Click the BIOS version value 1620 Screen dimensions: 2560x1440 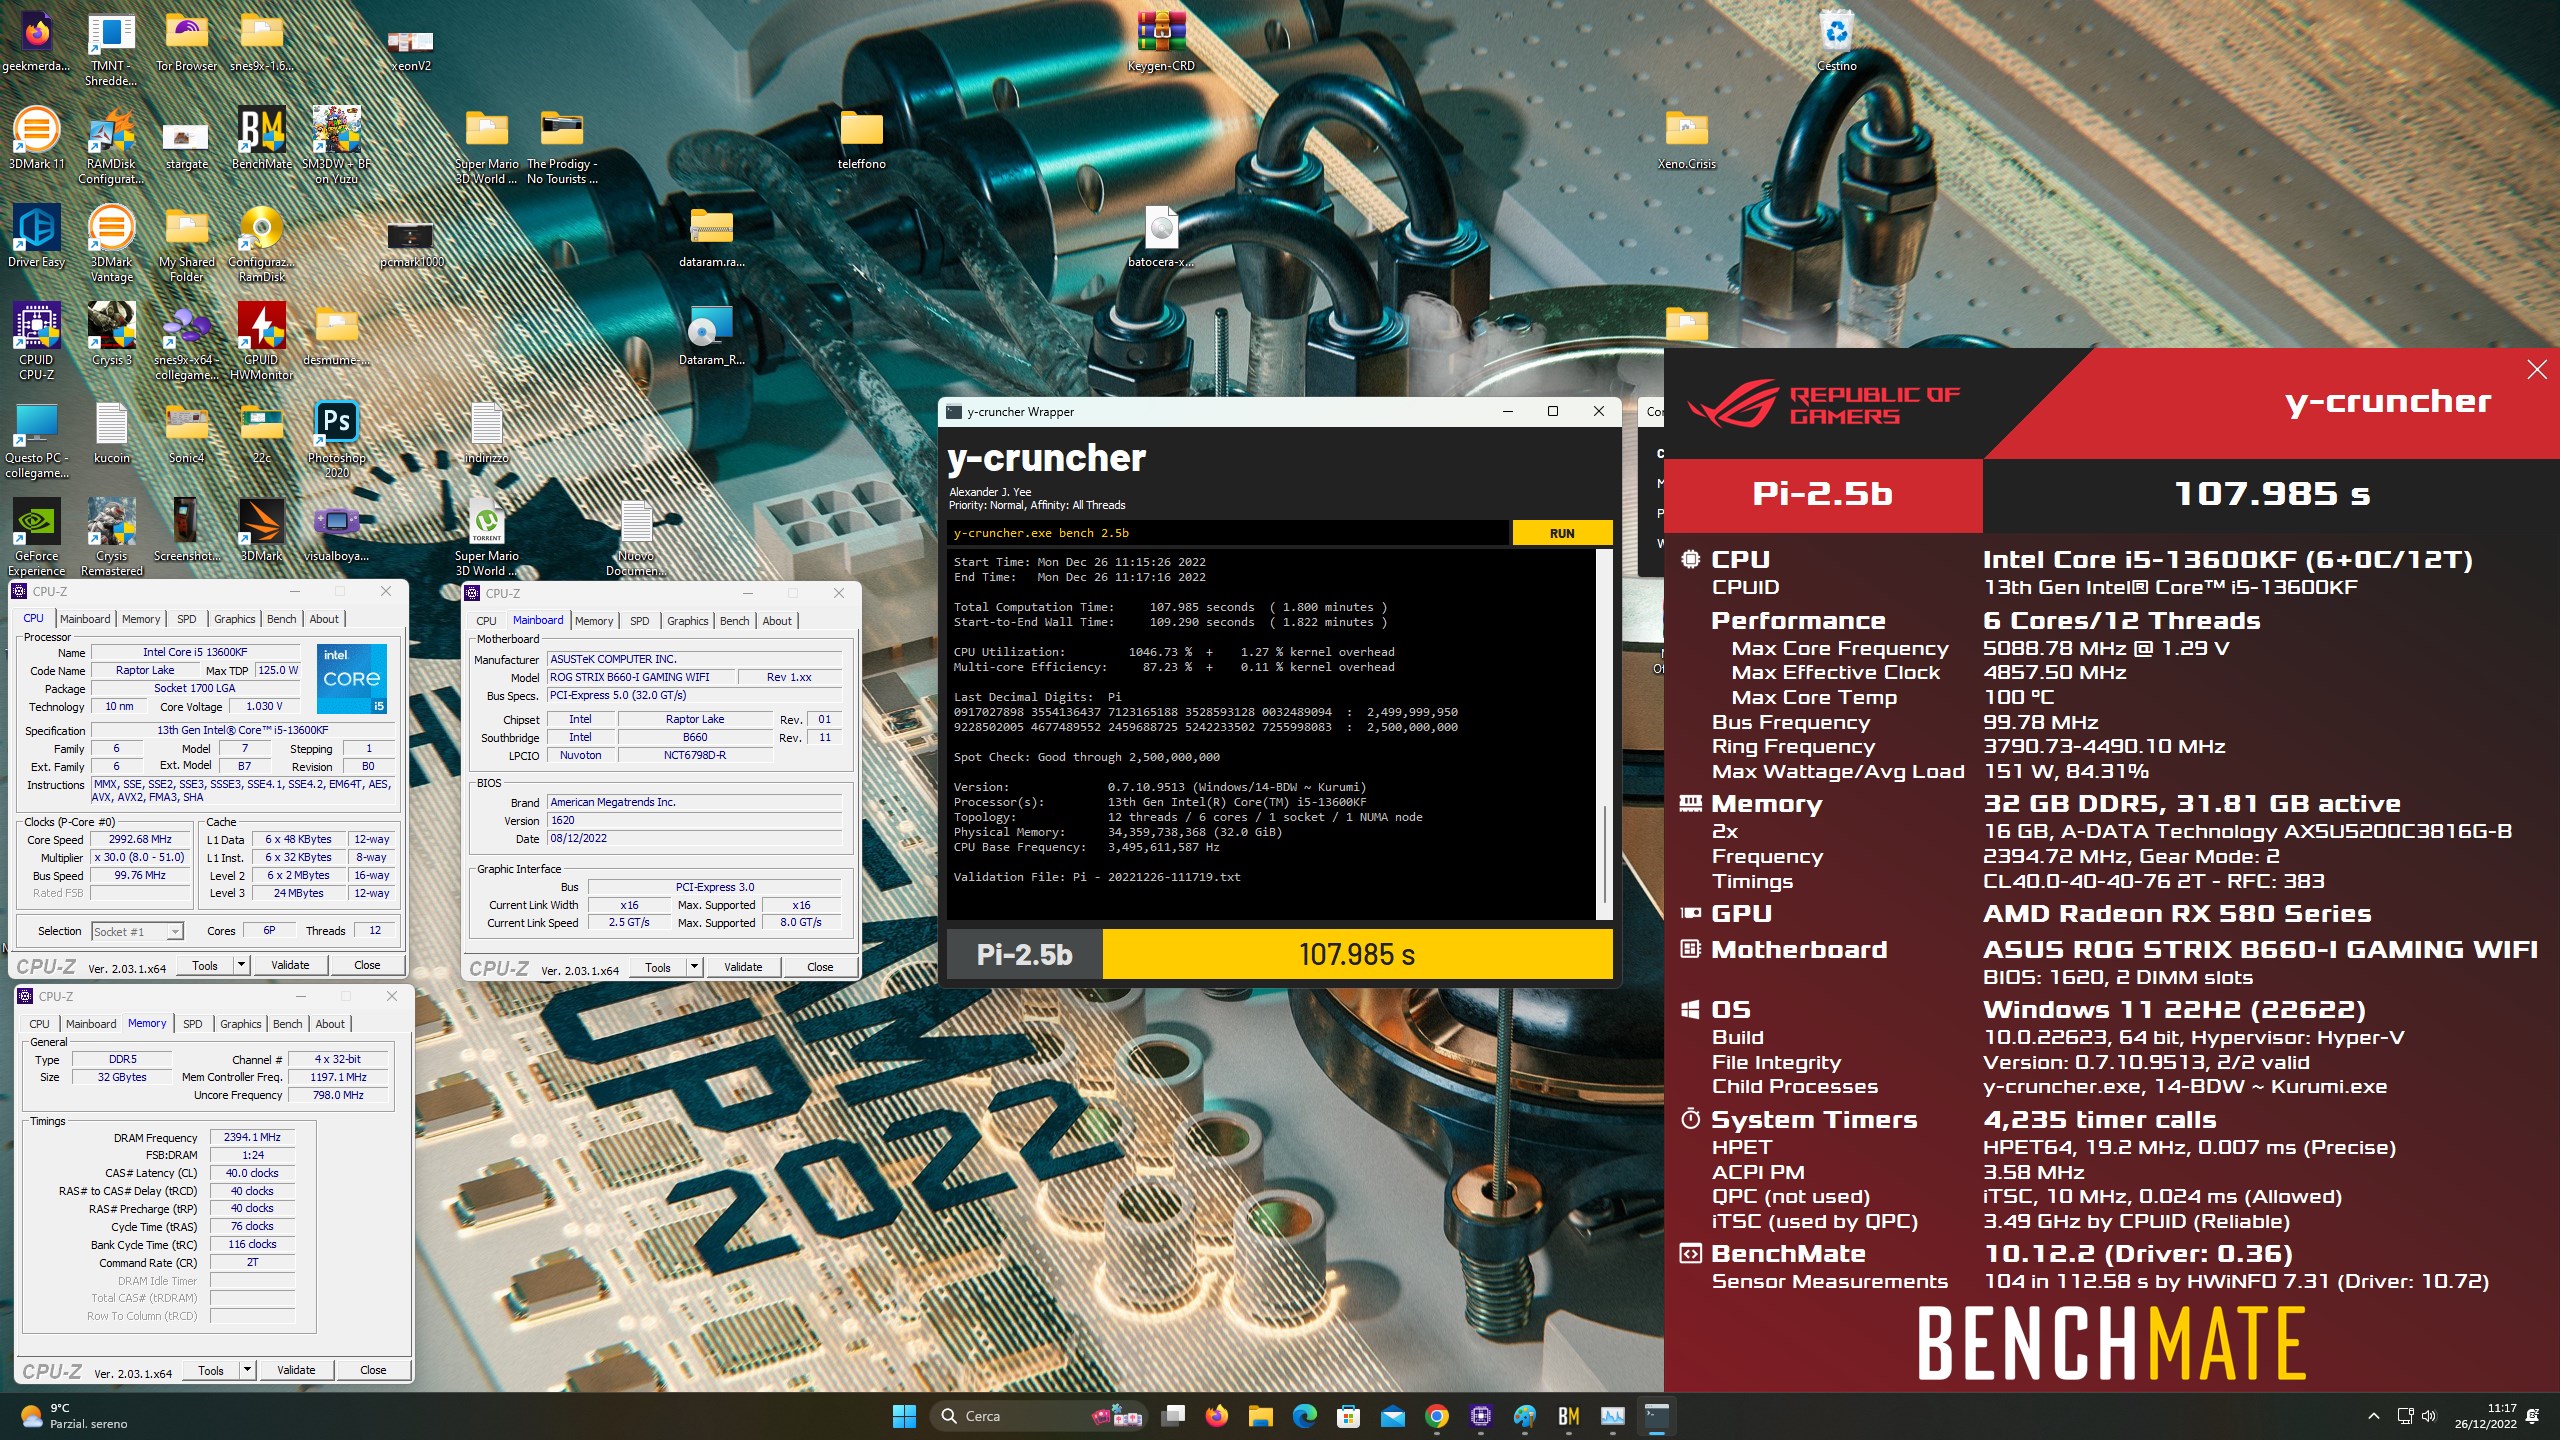coord(694,820)
